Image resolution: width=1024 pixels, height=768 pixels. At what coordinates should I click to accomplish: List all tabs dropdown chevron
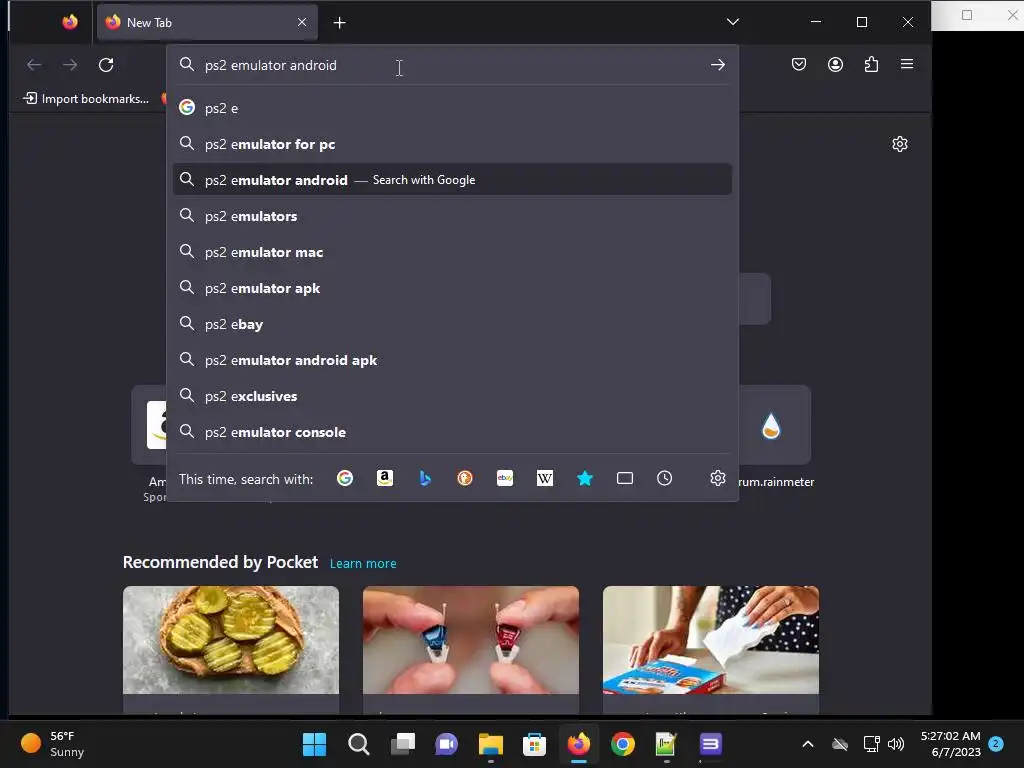733,22
